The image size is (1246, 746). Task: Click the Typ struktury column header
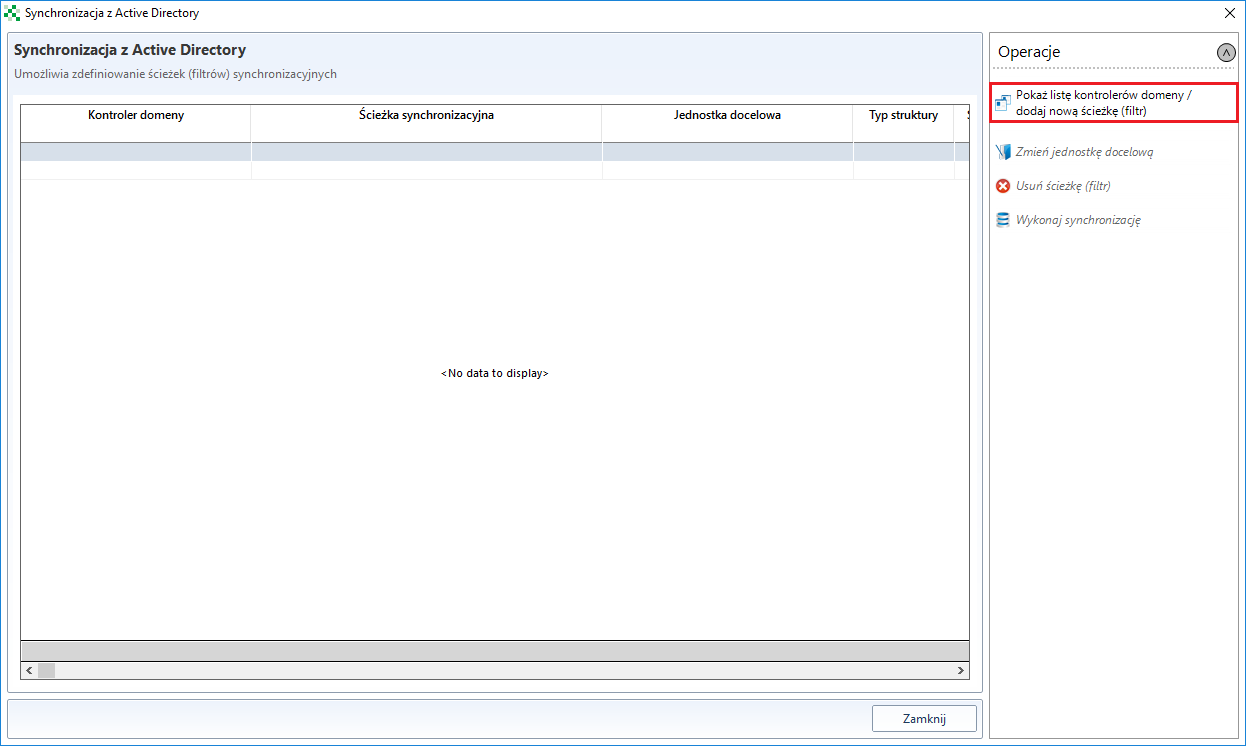click(903, 115)
